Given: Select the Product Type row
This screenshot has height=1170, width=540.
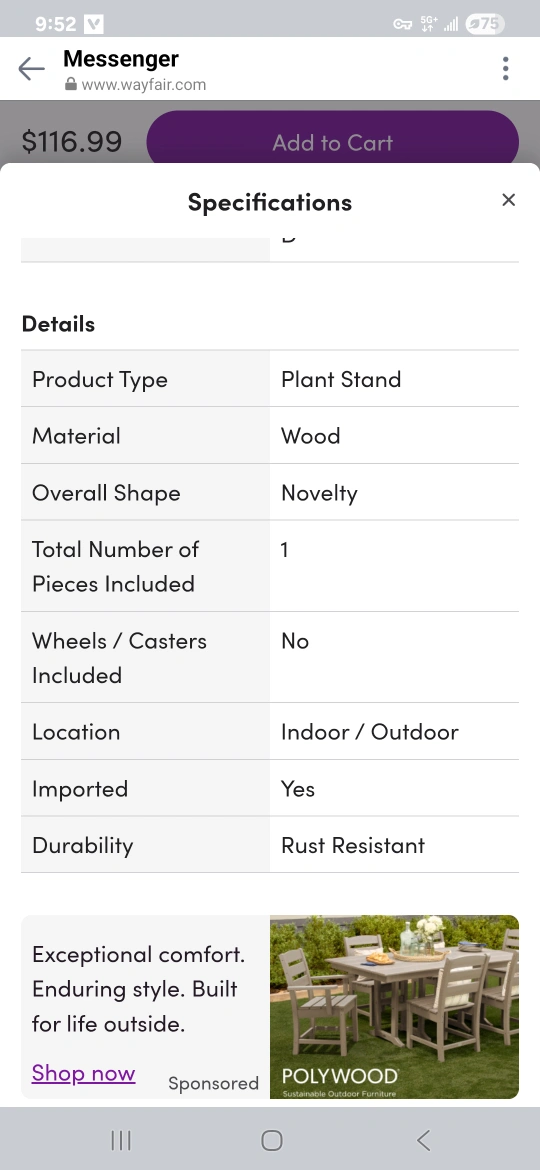Looking at the screenshot, I should click(x=270, y=379).
